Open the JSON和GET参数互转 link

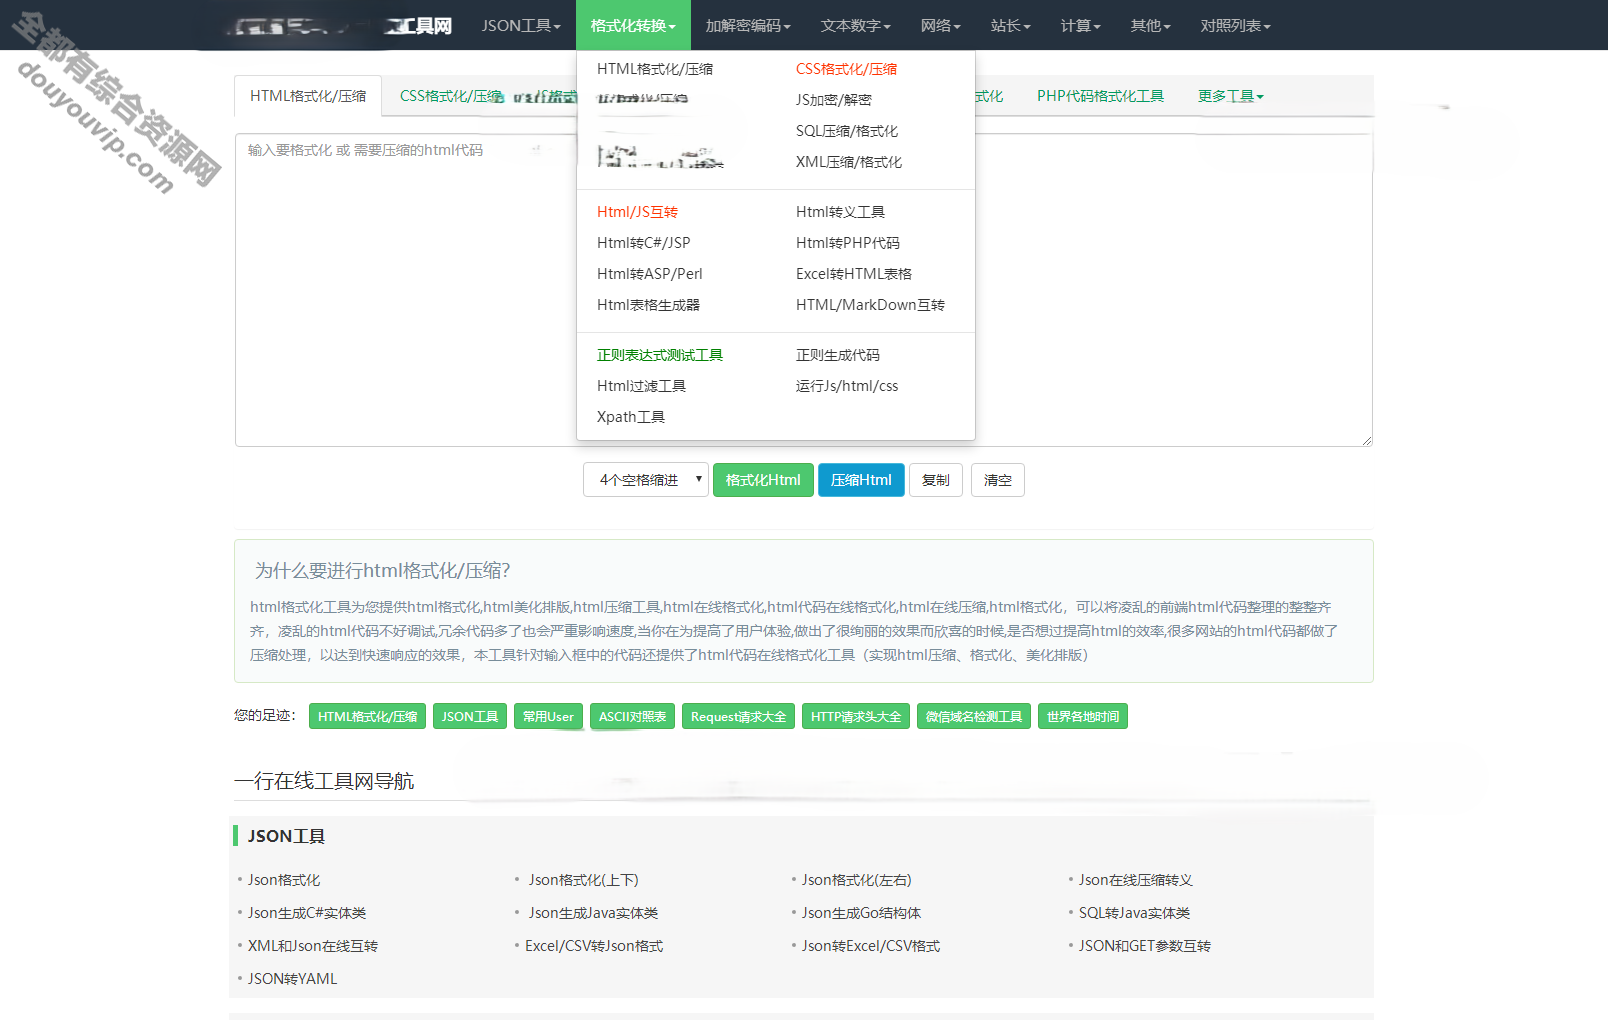[1145, 946]
